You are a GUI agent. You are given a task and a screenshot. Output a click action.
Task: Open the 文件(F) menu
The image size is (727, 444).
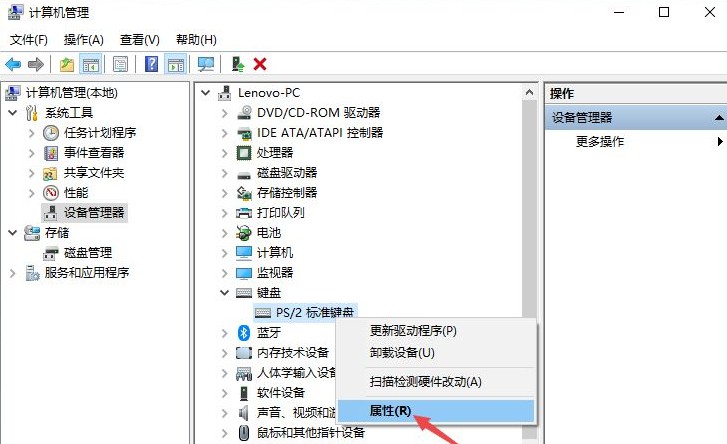point(29,40)
